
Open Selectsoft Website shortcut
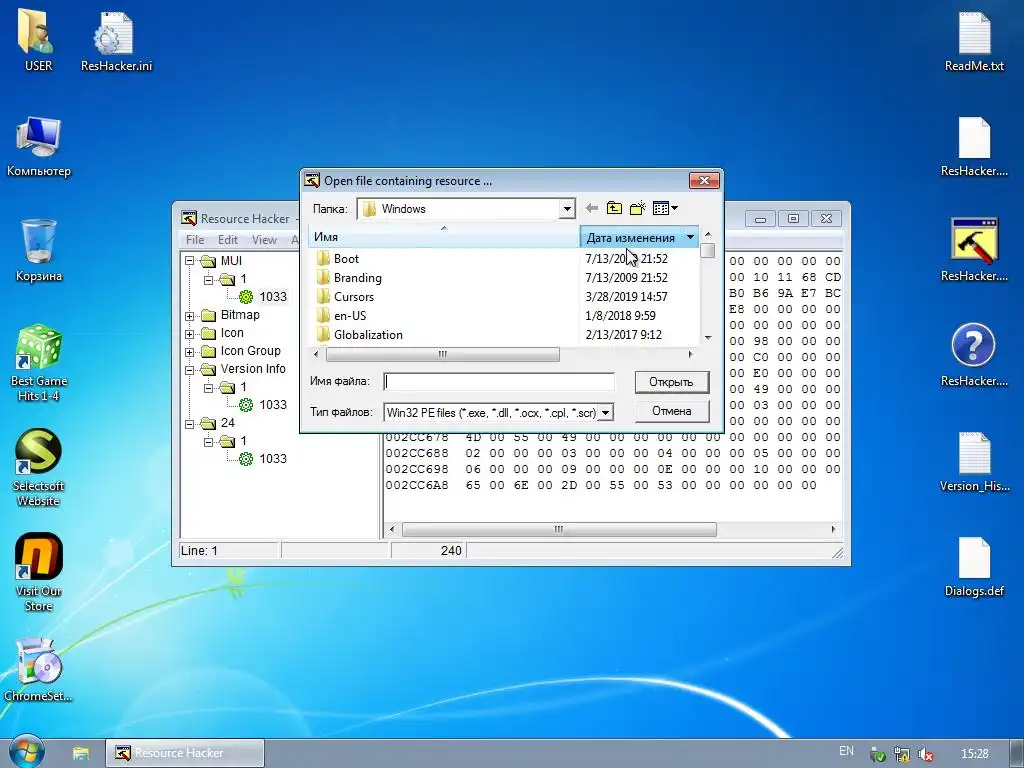39,467
